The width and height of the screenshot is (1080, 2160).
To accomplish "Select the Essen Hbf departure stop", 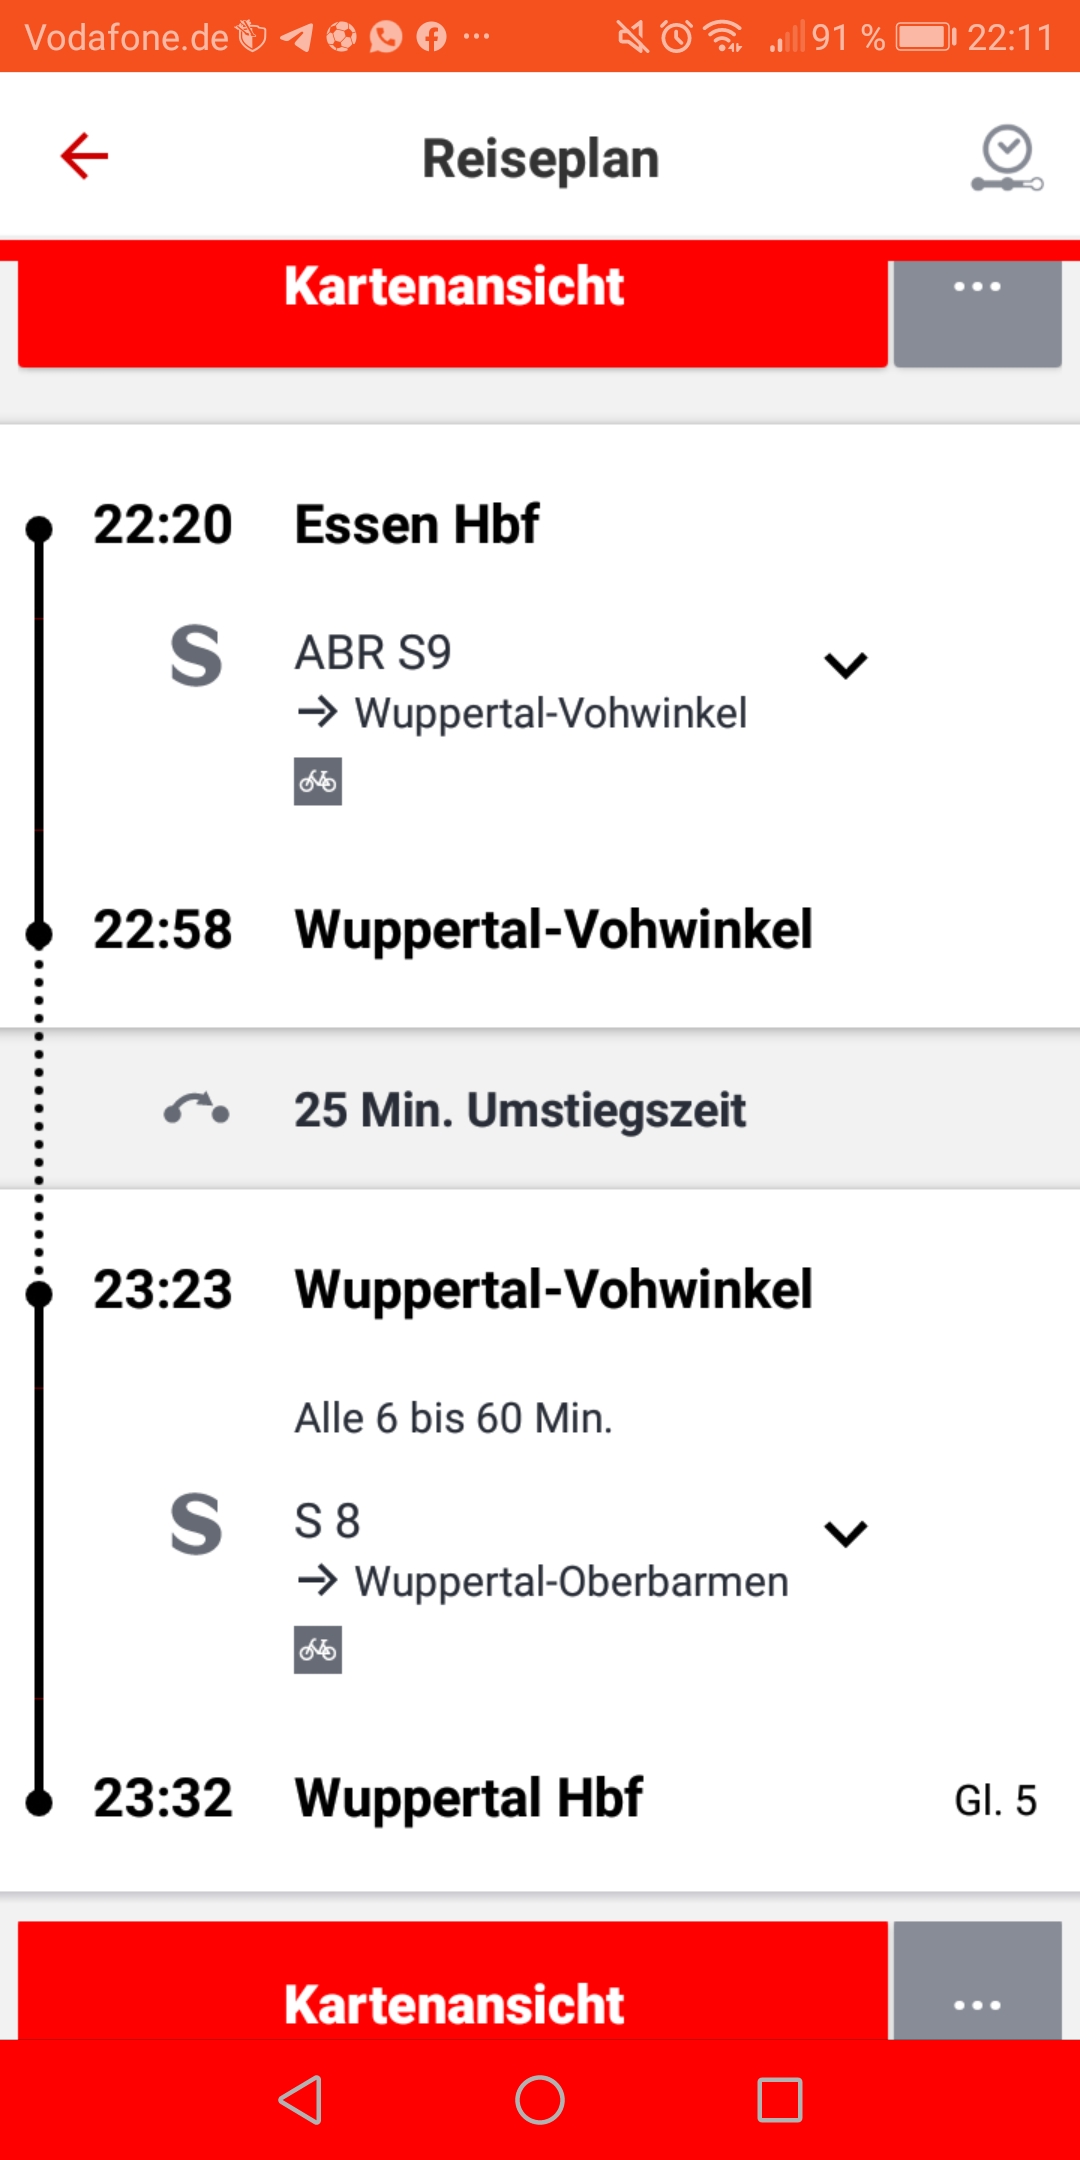I will 417,524.
